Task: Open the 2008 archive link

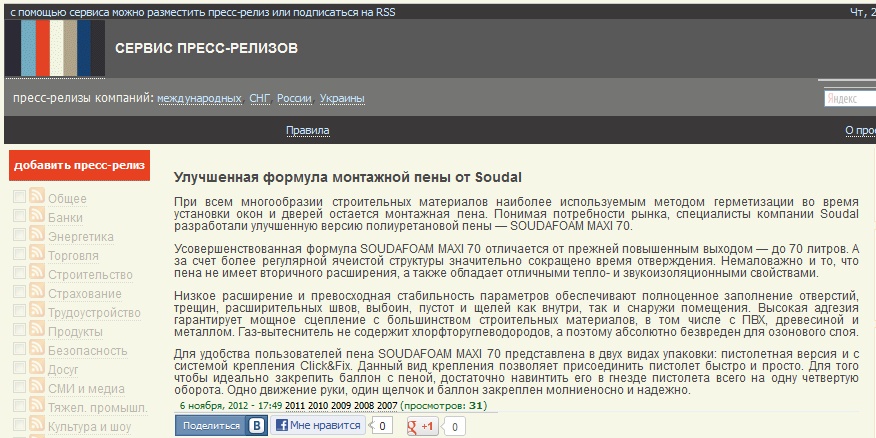Action: pyautogui.click(x=364, y=406)
